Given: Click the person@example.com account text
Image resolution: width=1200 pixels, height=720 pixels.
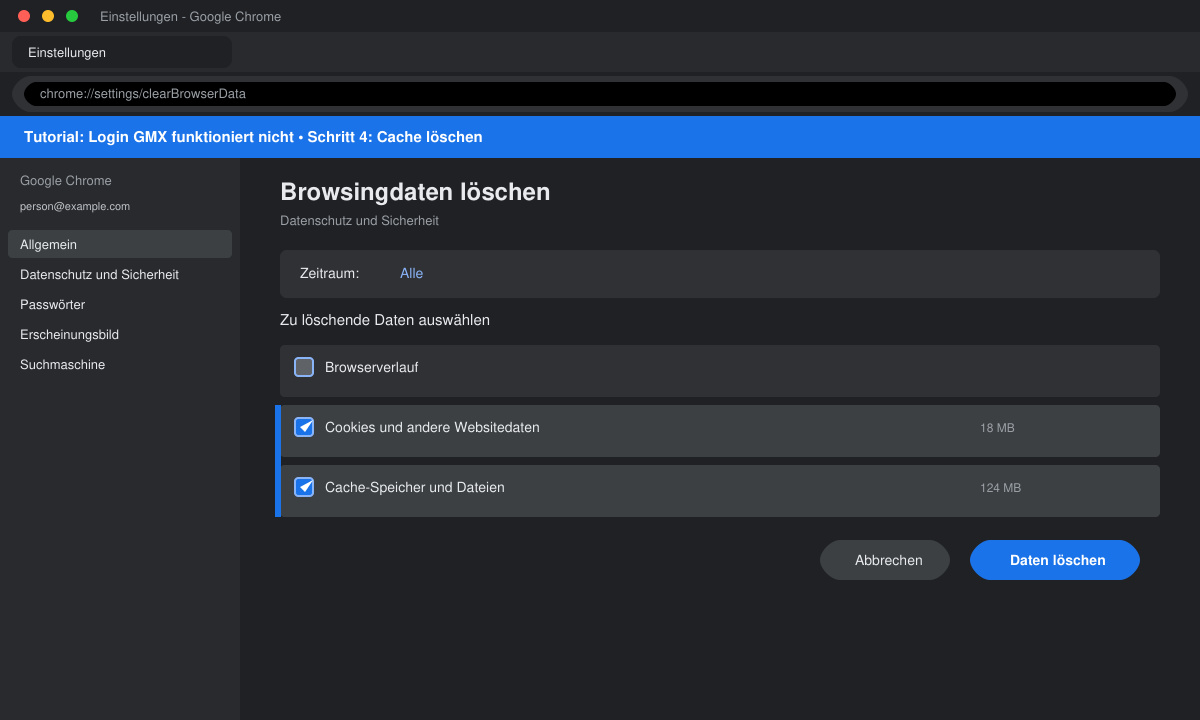Looking at the screenshot, I should (75, 206).
